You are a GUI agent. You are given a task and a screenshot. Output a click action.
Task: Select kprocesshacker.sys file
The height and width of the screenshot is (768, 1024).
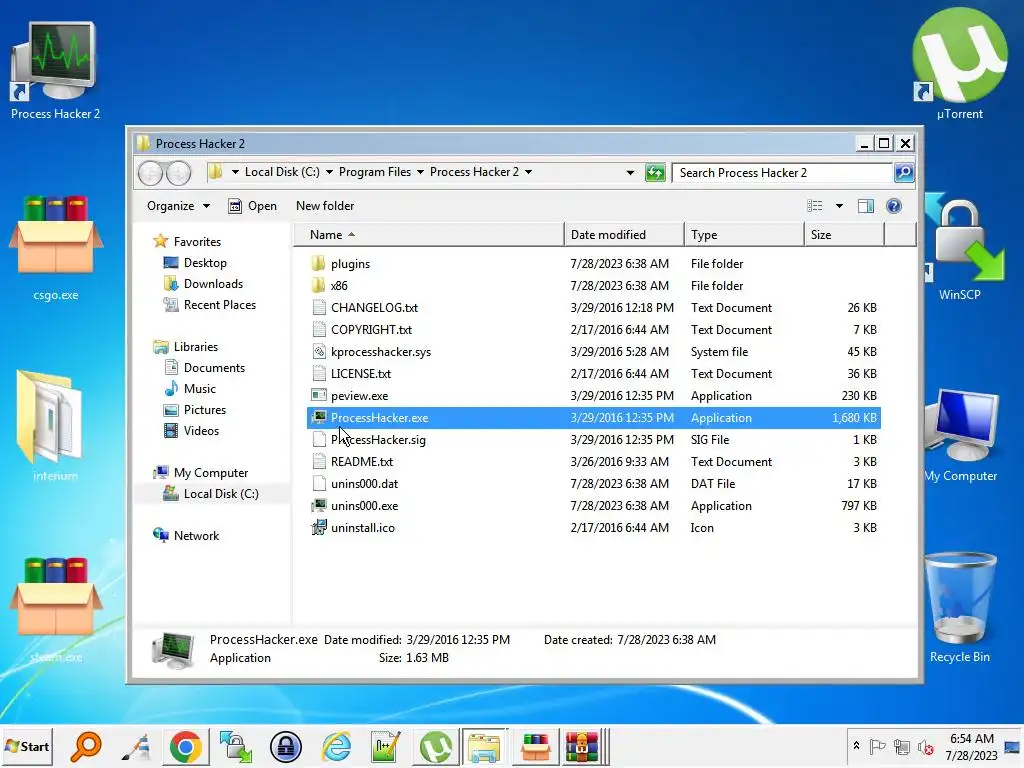click(594, 352)
